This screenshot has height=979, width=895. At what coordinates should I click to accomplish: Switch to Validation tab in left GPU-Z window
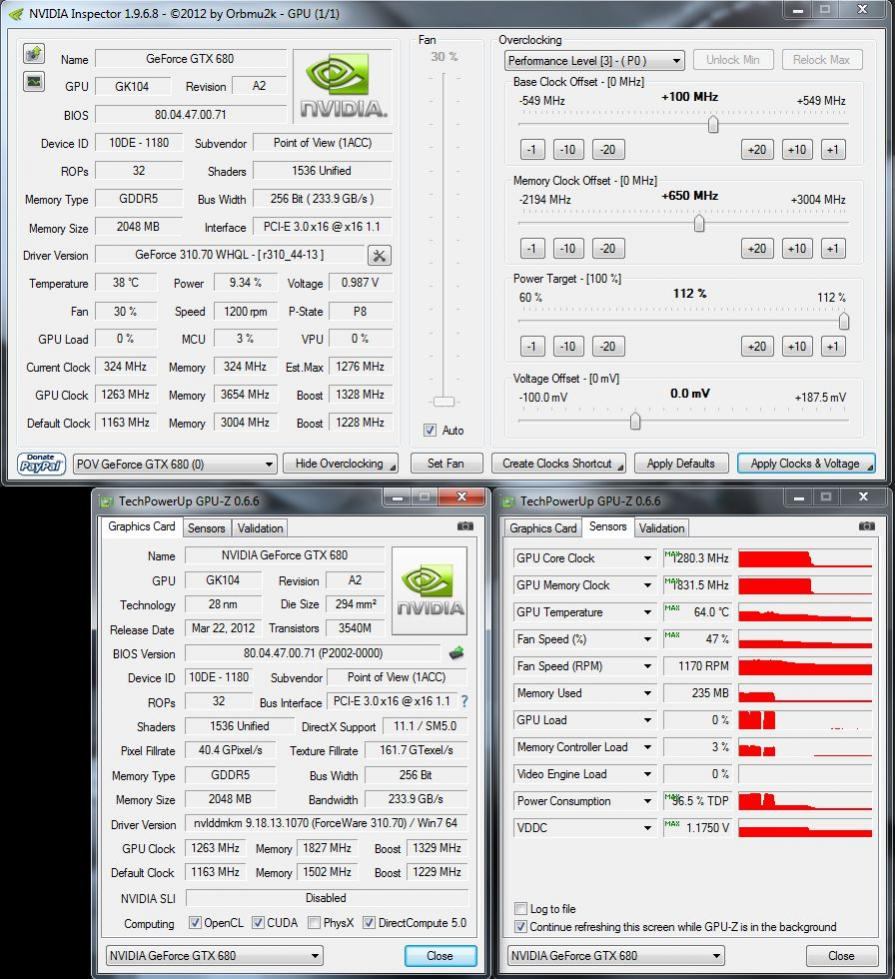click(260, 528)
